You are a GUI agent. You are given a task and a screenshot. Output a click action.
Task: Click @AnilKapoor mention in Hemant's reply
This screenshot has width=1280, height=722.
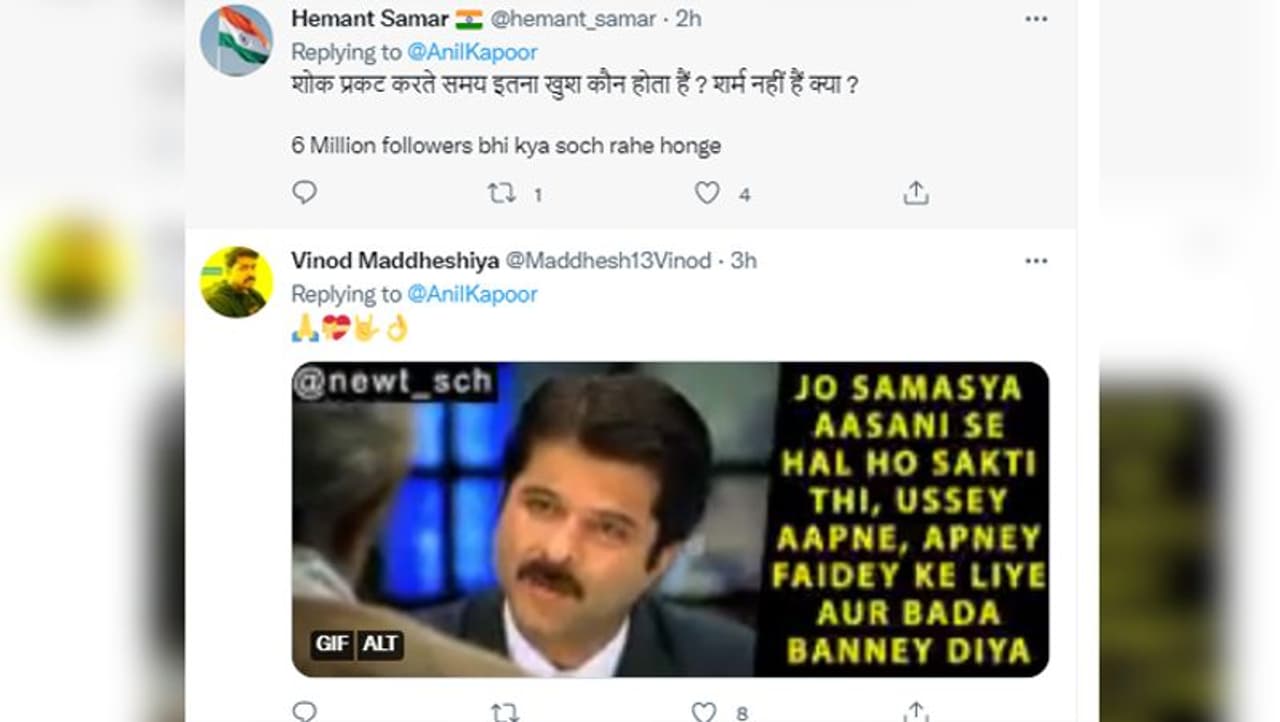point(472,52)
